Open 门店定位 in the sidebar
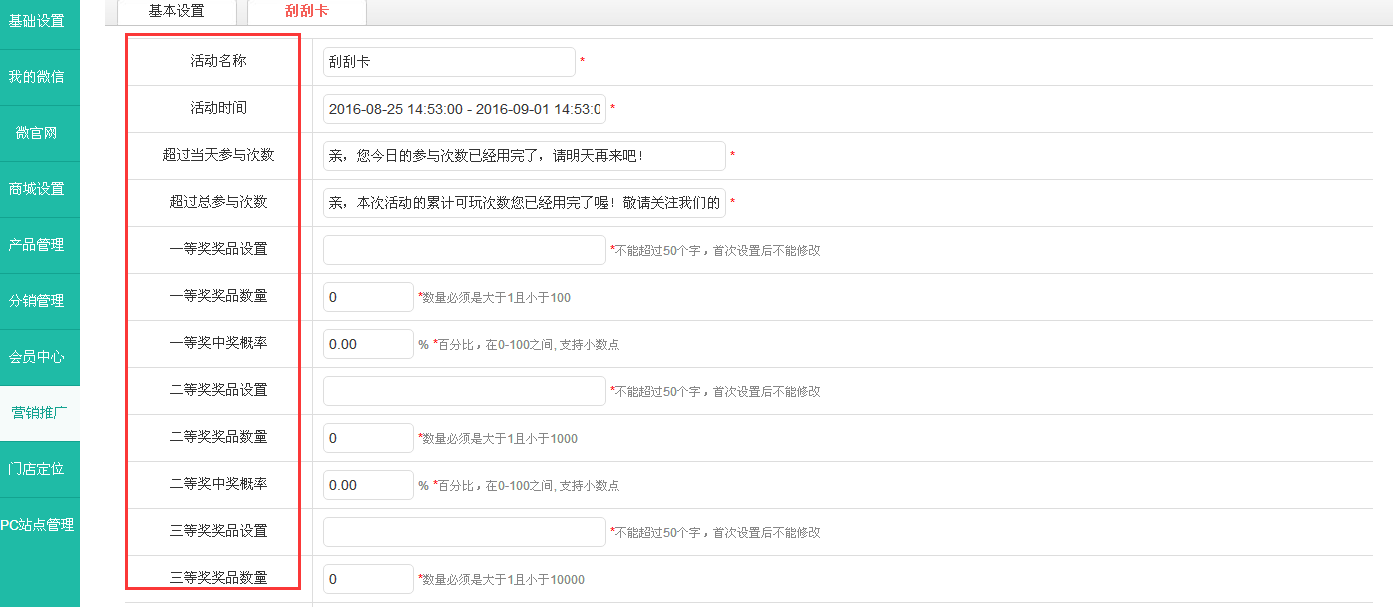The height and width of the screenshot is (607, 1393). (38, 469)
